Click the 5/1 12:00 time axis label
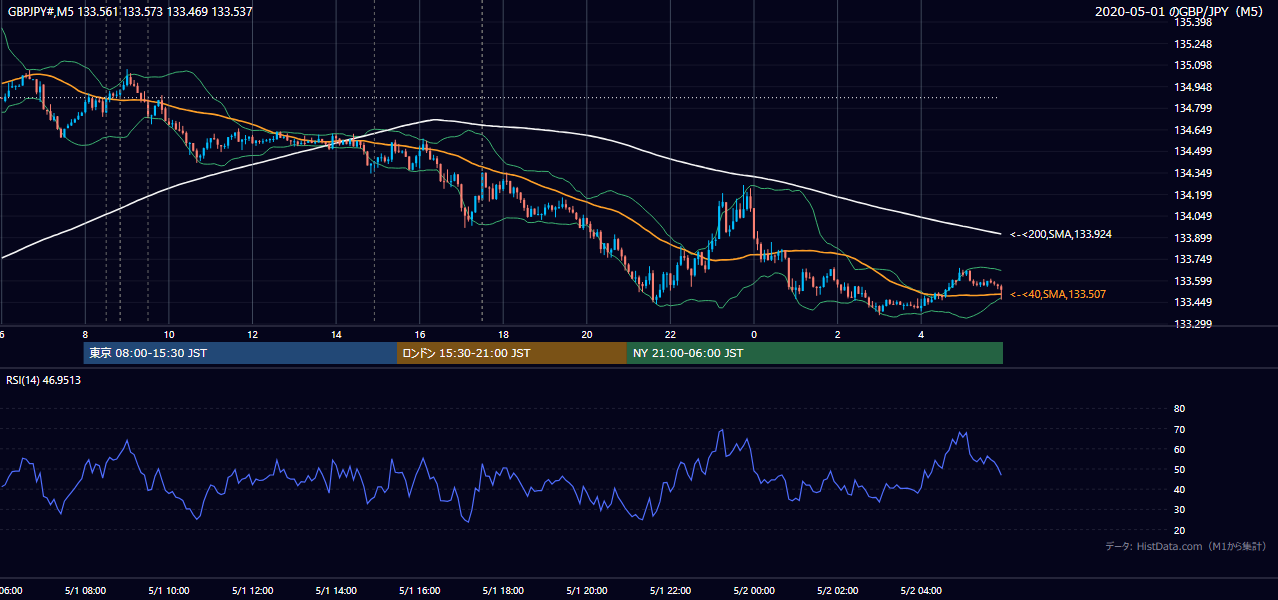The image size is (1278, 600). (252, 591)
